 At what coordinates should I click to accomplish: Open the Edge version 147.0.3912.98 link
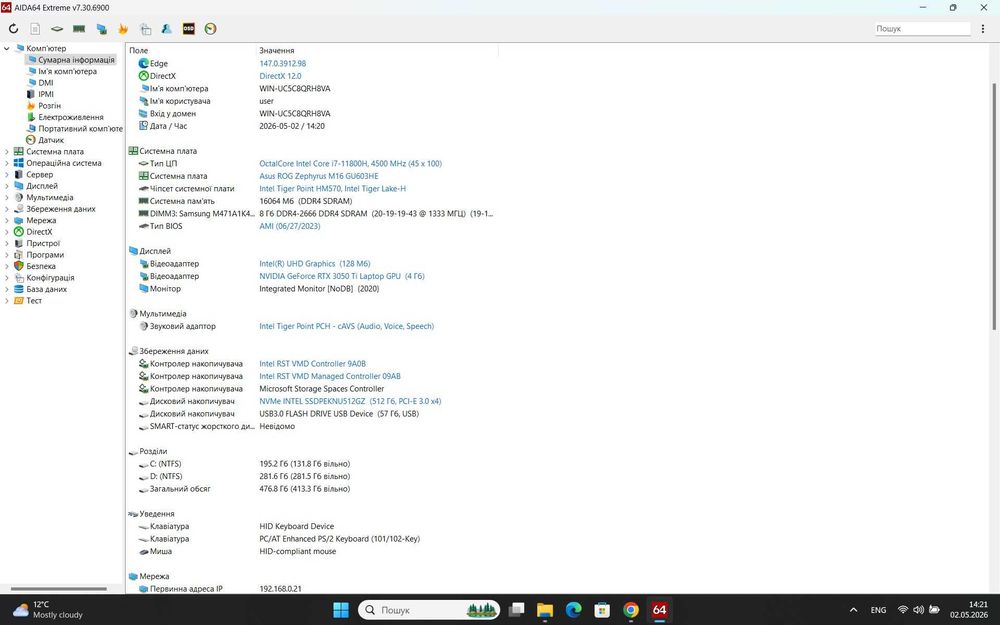[x=283, y=64]
